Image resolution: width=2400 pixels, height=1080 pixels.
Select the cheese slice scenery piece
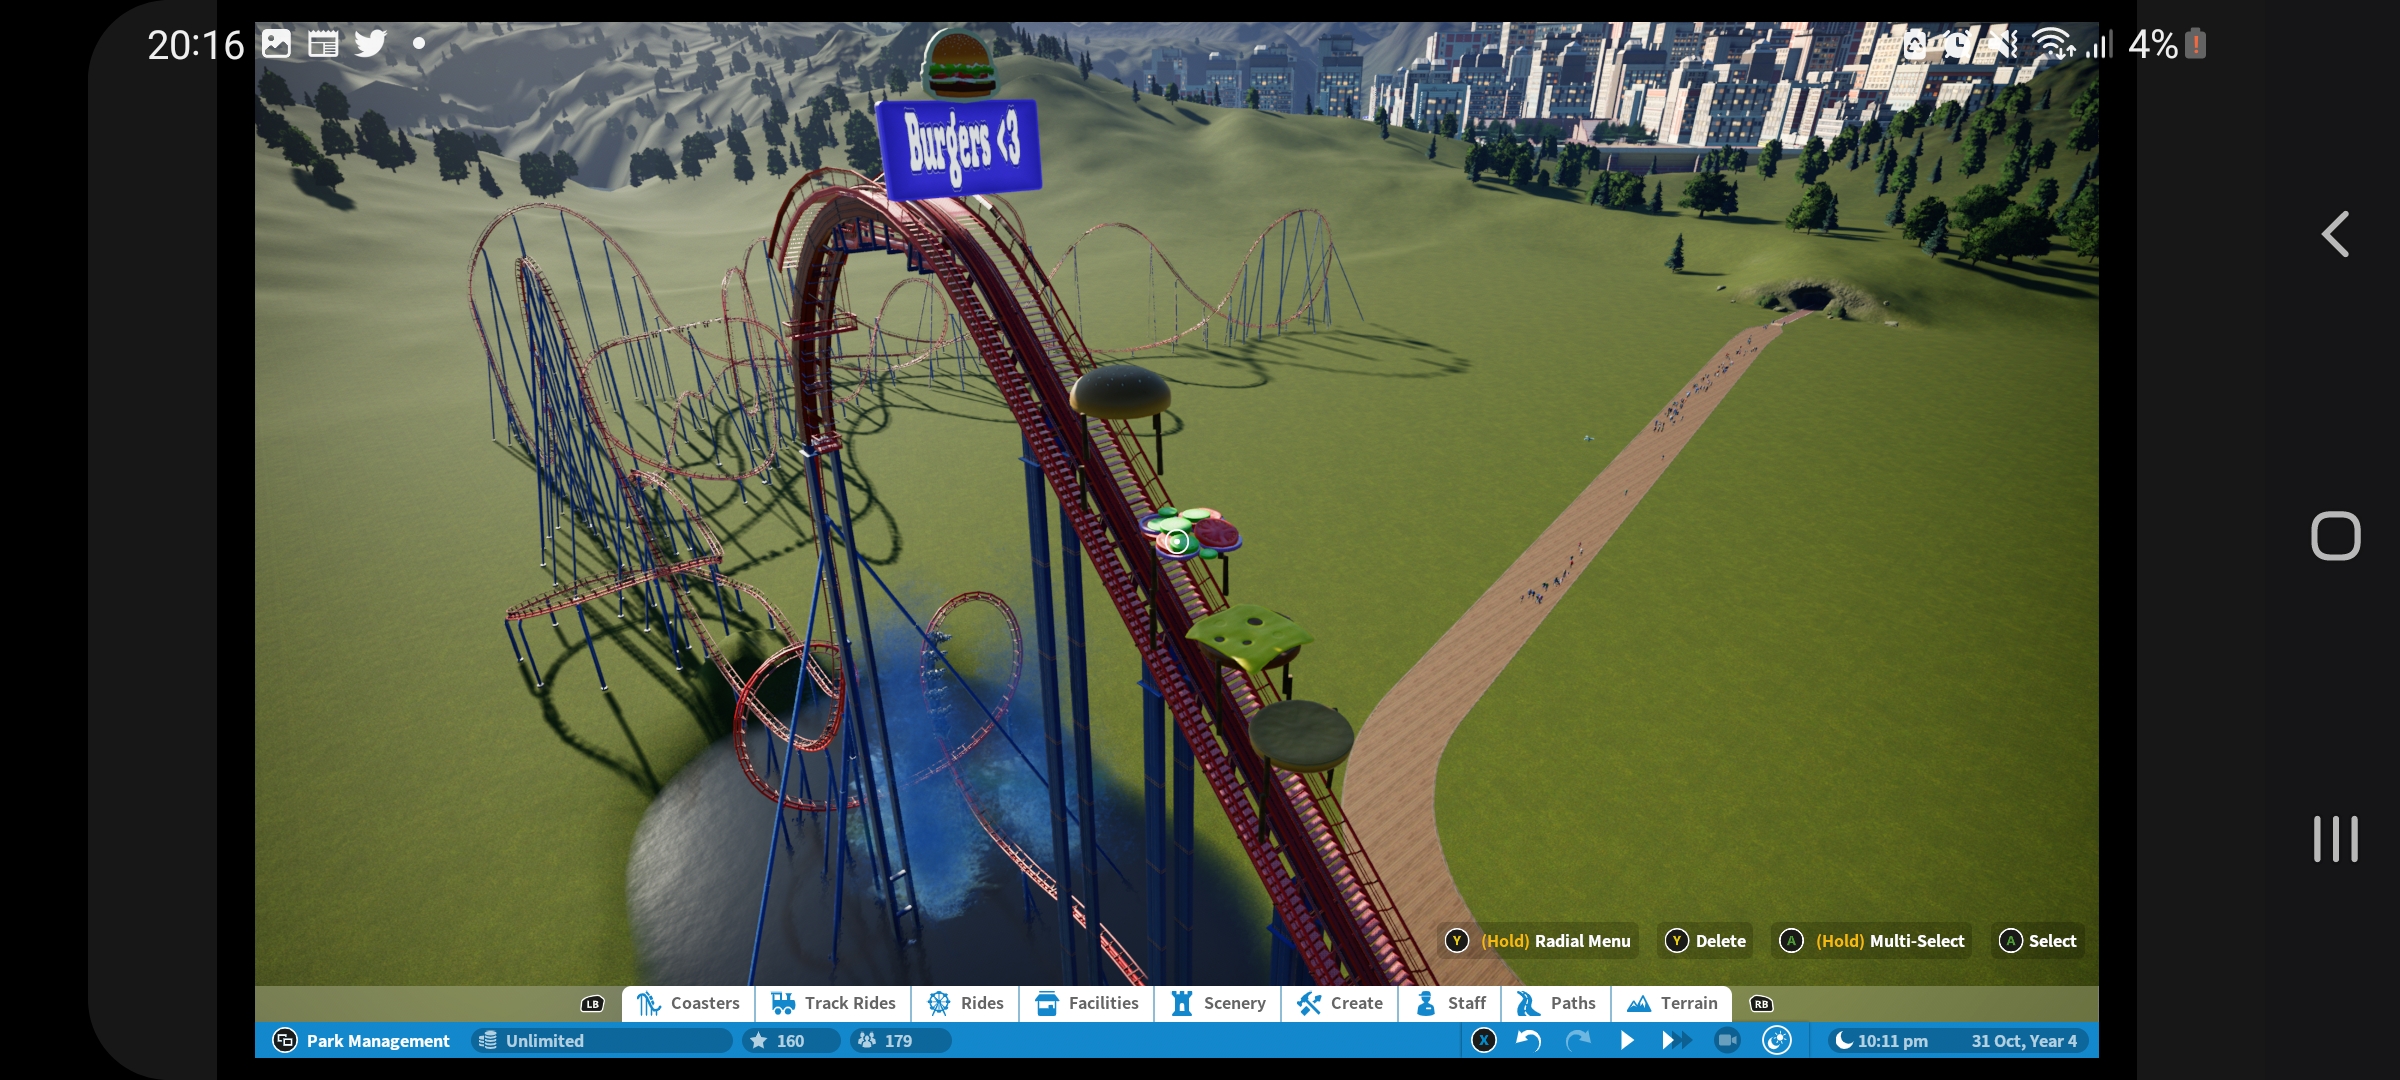coord(1247,636)
